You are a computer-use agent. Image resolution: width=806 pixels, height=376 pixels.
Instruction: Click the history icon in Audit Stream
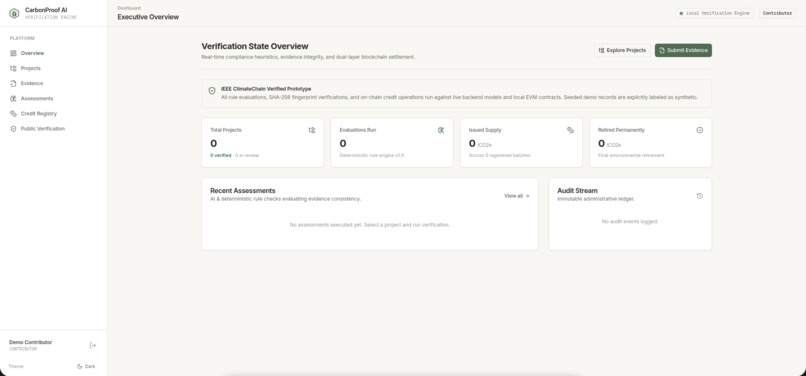click(700, 196)
